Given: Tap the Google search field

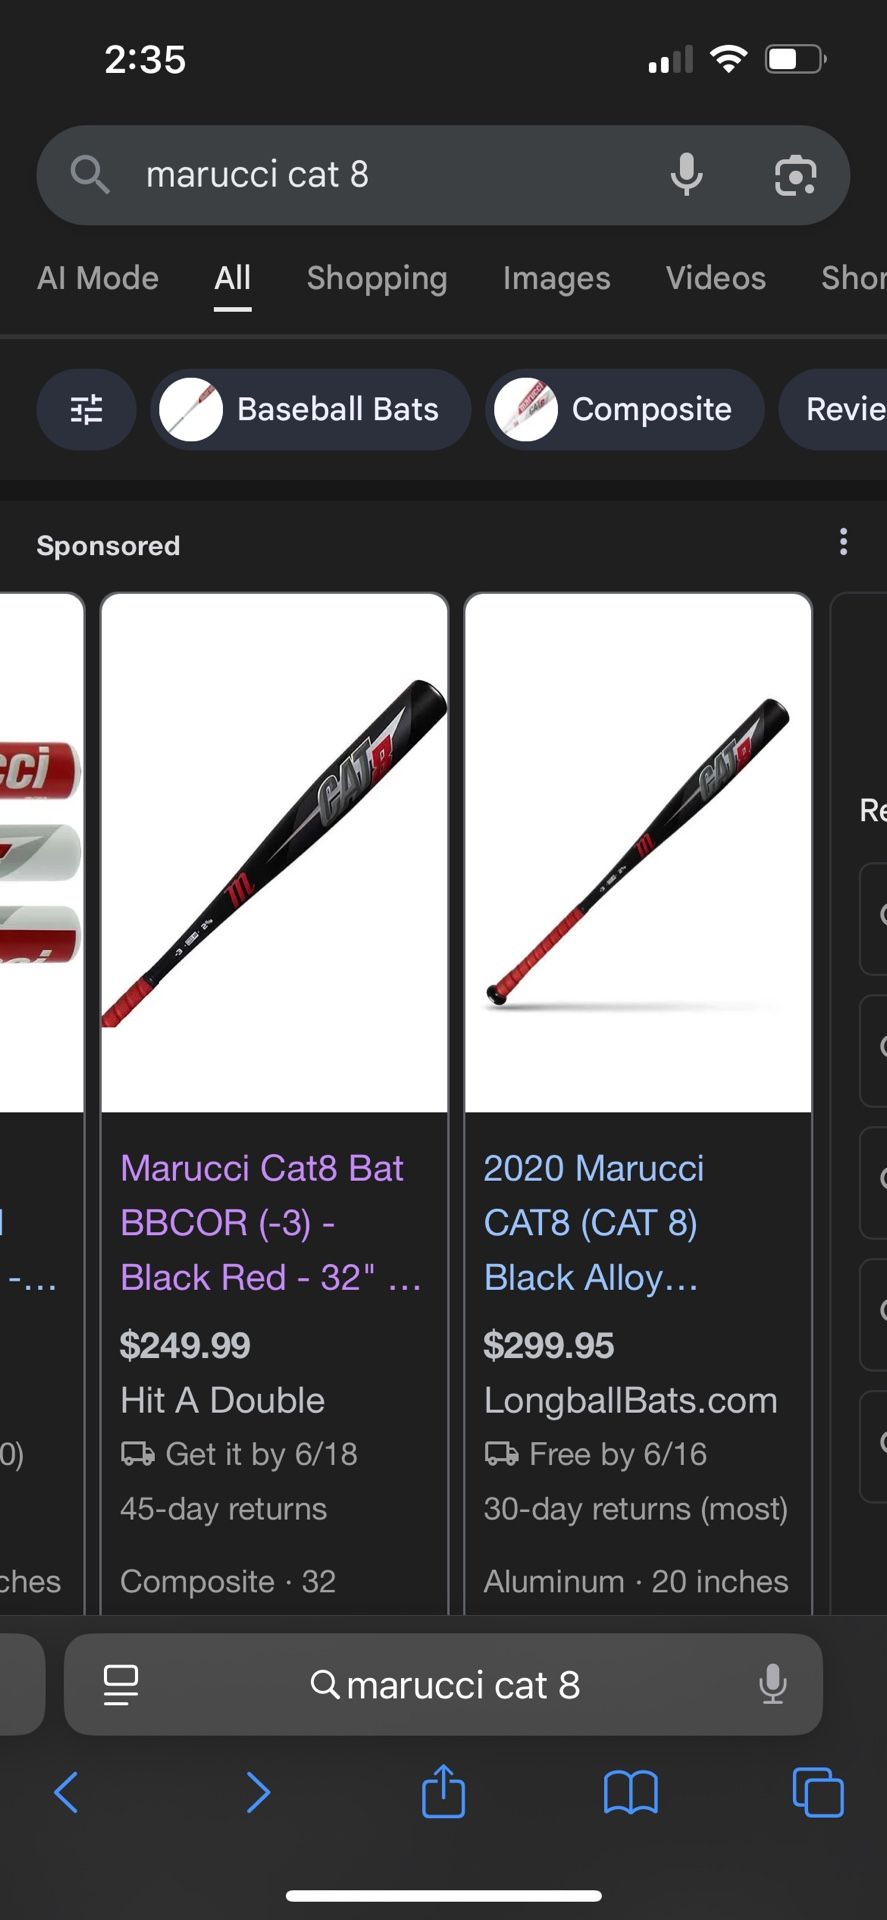Looking at the screenshot, I should pyautogui.click(x=380, y=175).
